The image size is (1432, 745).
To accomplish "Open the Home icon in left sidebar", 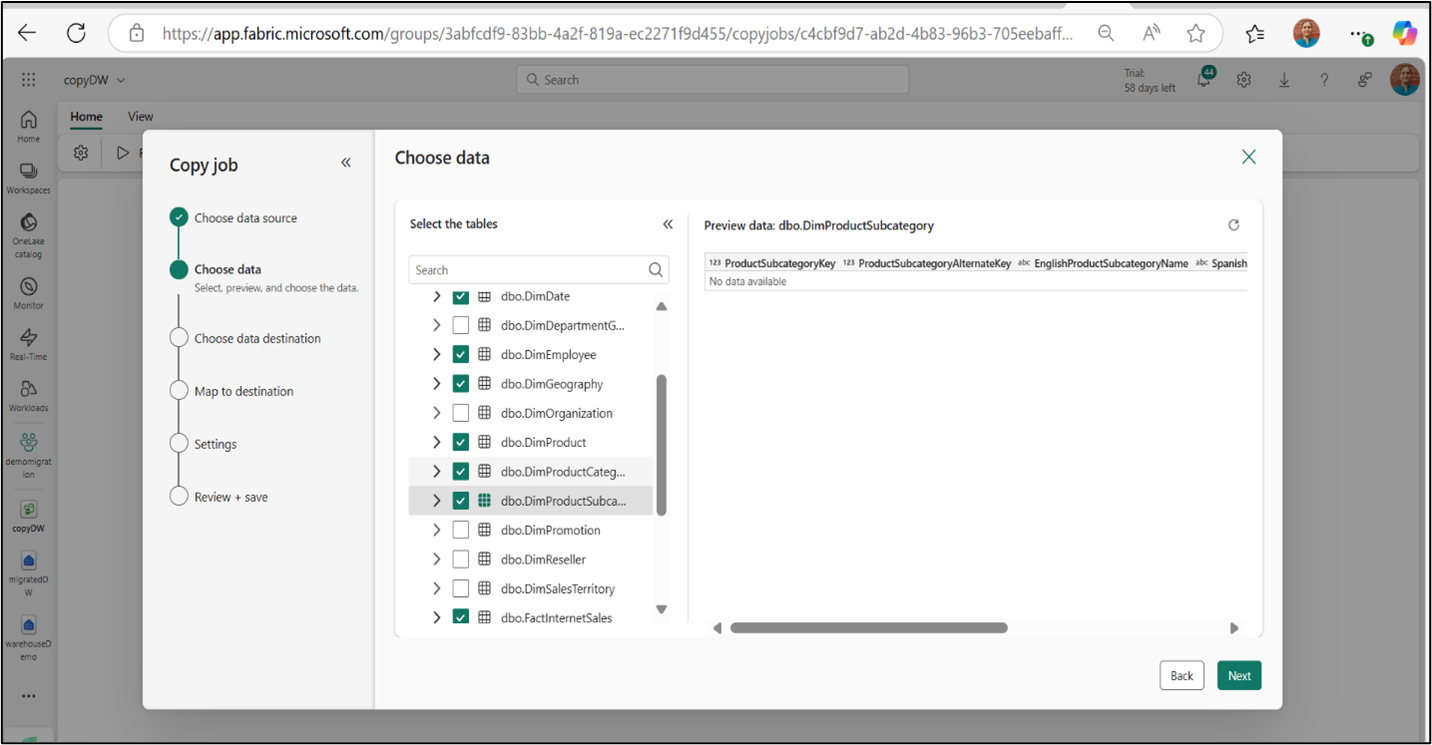I will [x=28, y=126].
